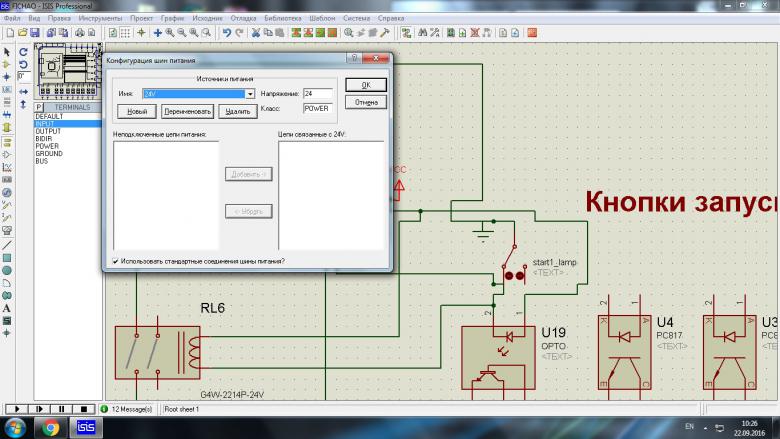This screenshot has height=439, width=780.
Task: Open search and tag binoculars icon
Action: 423,33
